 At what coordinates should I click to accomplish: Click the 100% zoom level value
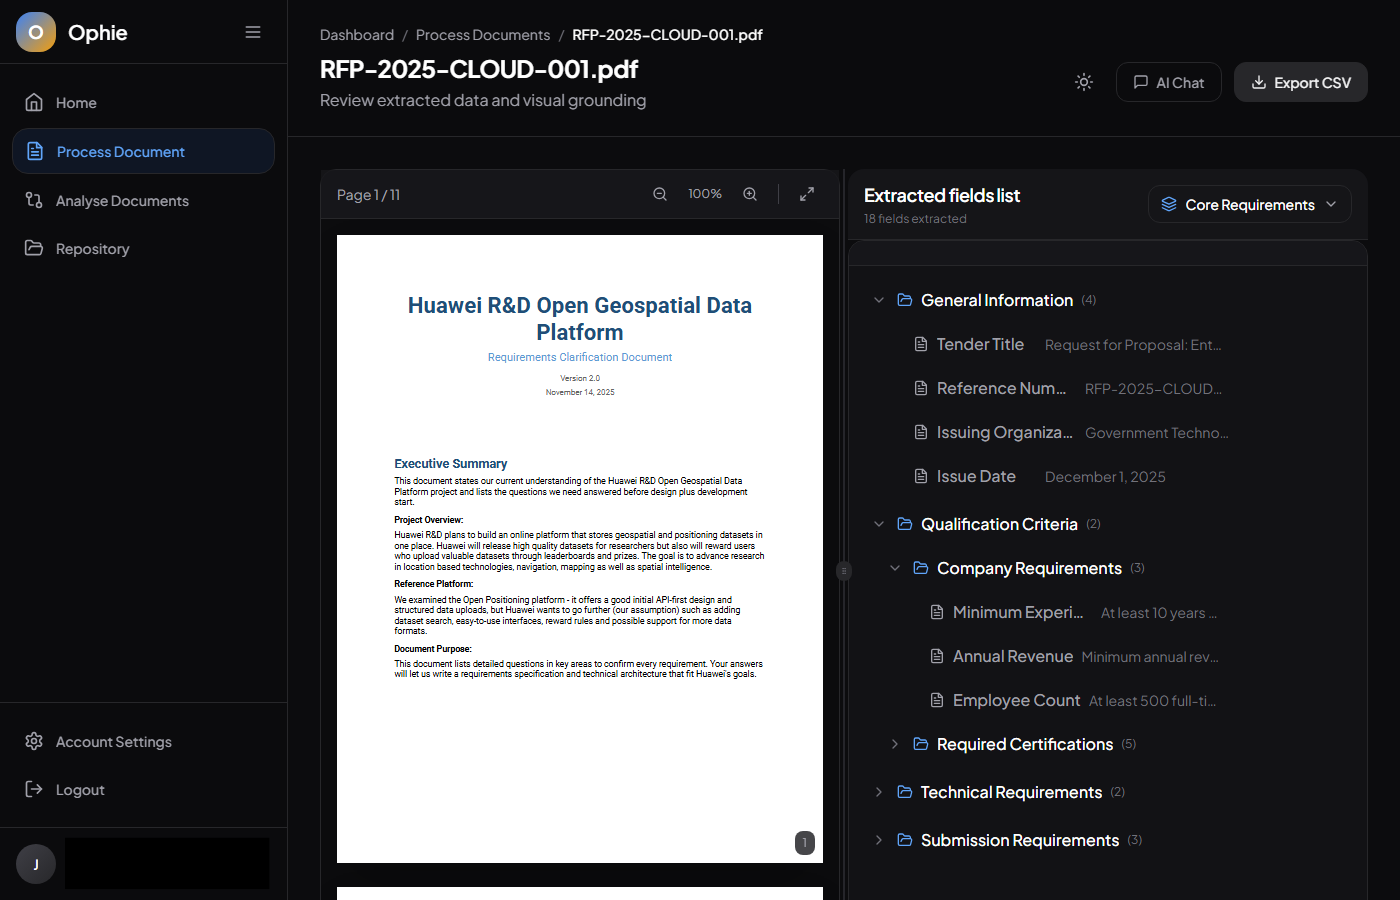coord(705,194)
